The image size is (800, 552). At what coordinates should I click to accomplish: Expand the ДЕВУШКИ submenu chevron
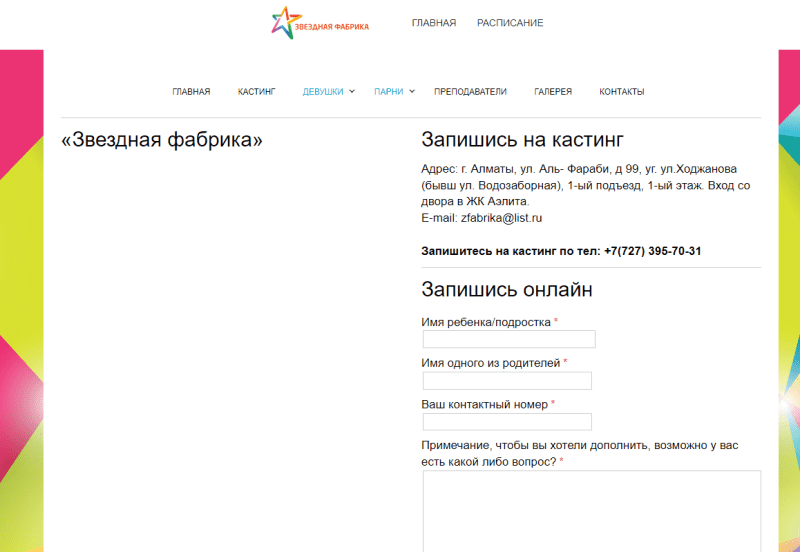(352, 92)
